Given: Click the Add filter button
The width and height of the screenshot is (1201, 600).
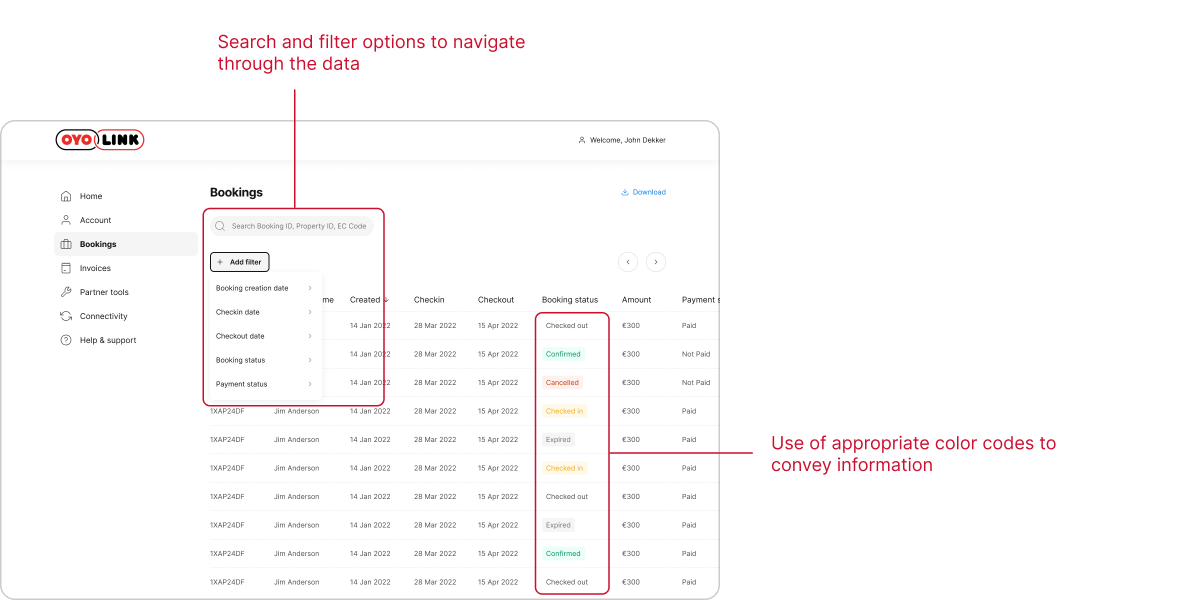Looking at the screenshot, I should coord(240,262).
